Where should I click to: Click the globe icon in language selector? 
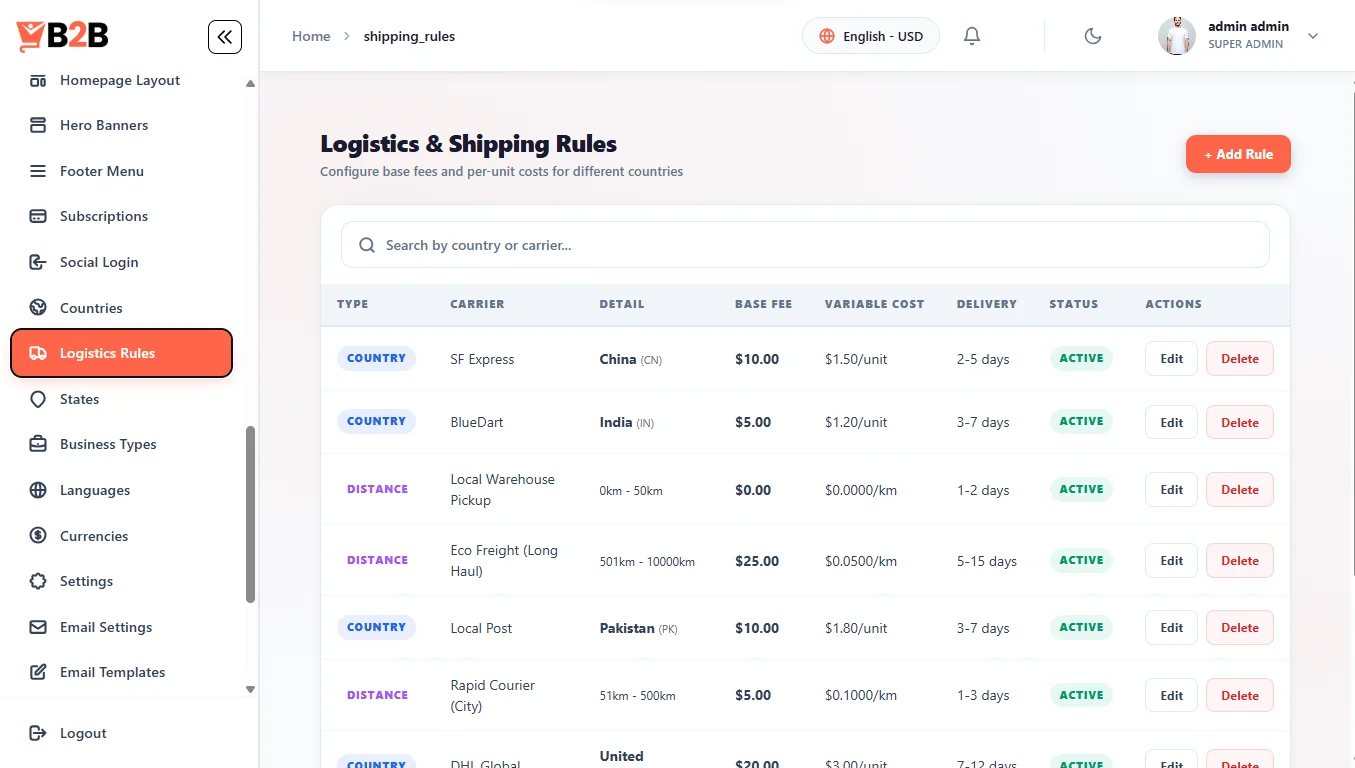click(x=827, y=36)
